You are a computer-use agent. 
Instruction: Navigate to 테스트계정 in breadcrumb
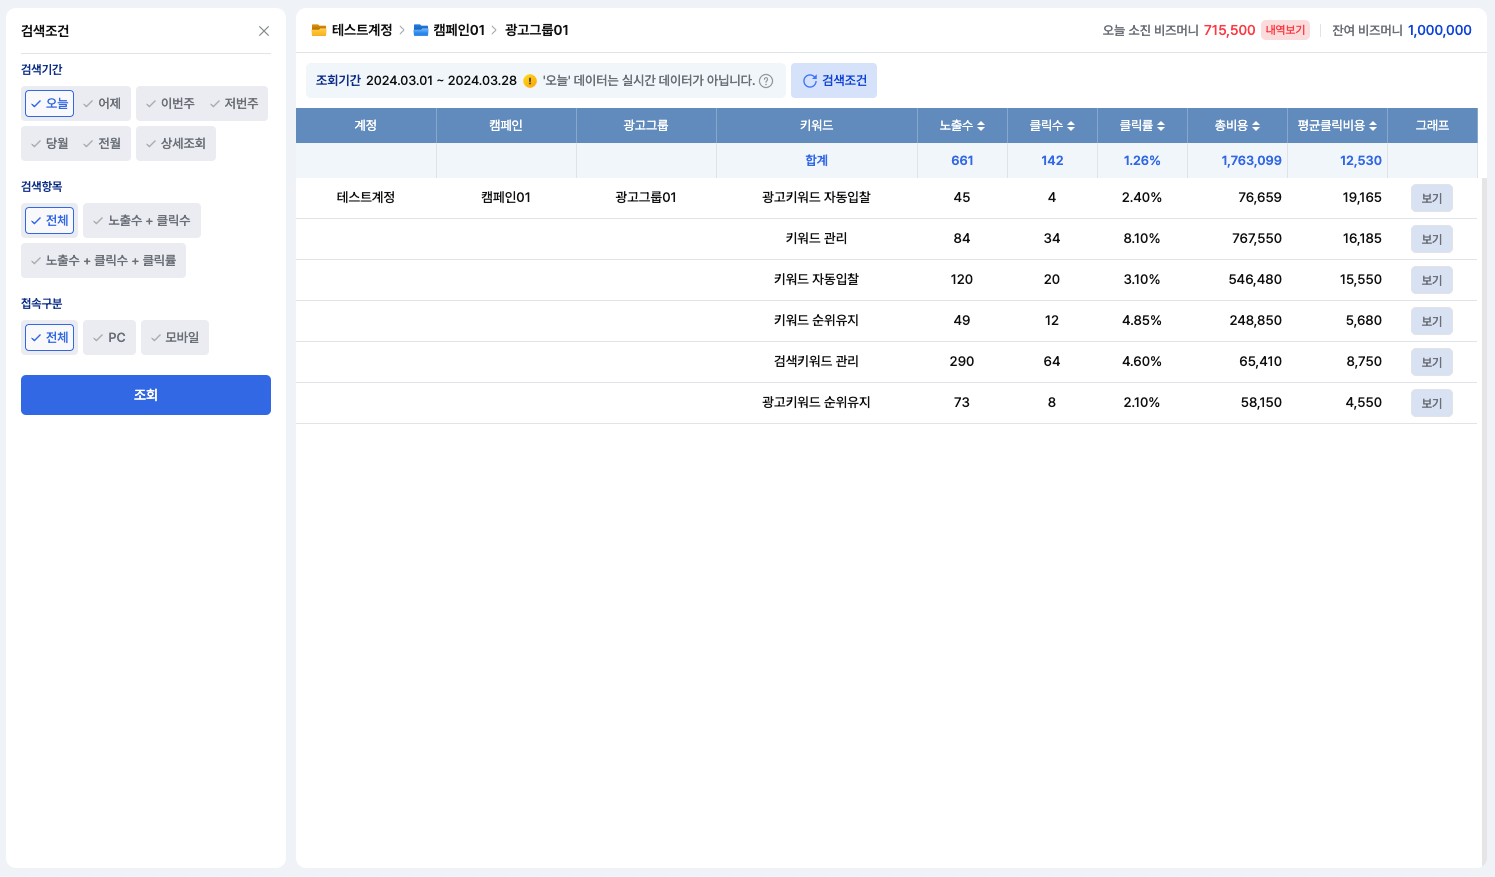click(362, 30)
